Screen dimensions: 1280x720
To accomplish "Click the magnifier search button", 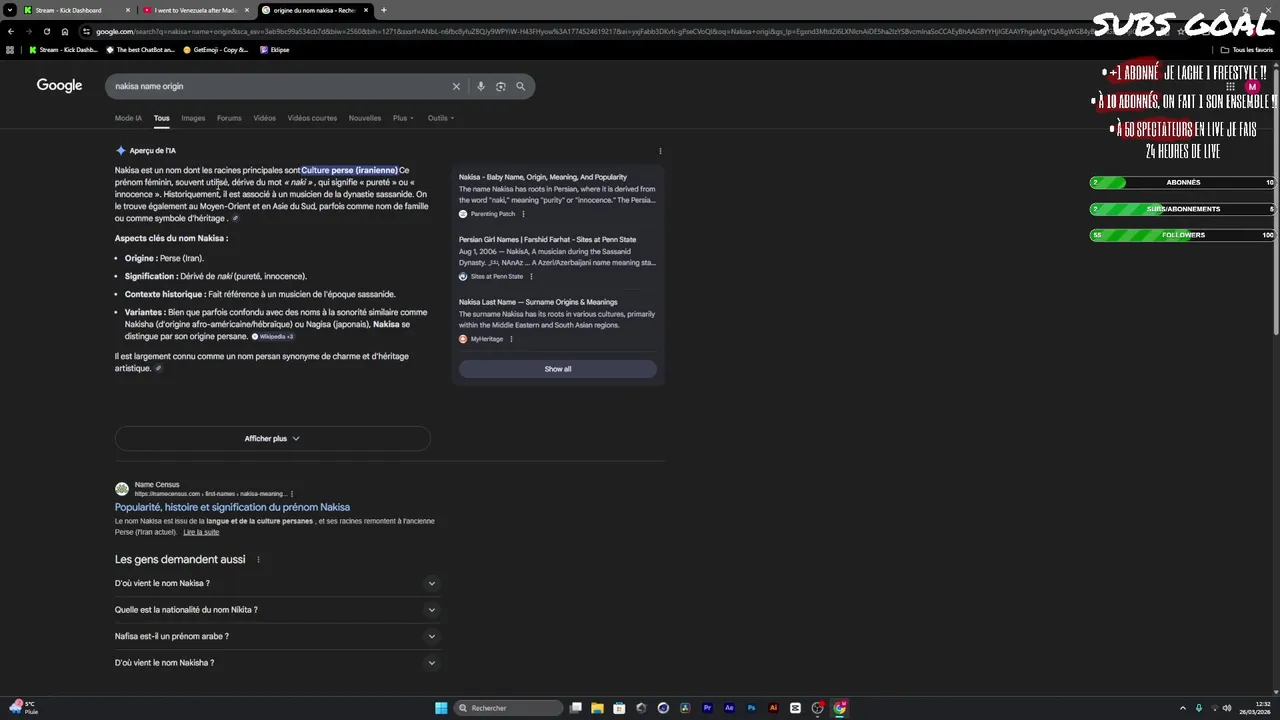I will [521, 86].
